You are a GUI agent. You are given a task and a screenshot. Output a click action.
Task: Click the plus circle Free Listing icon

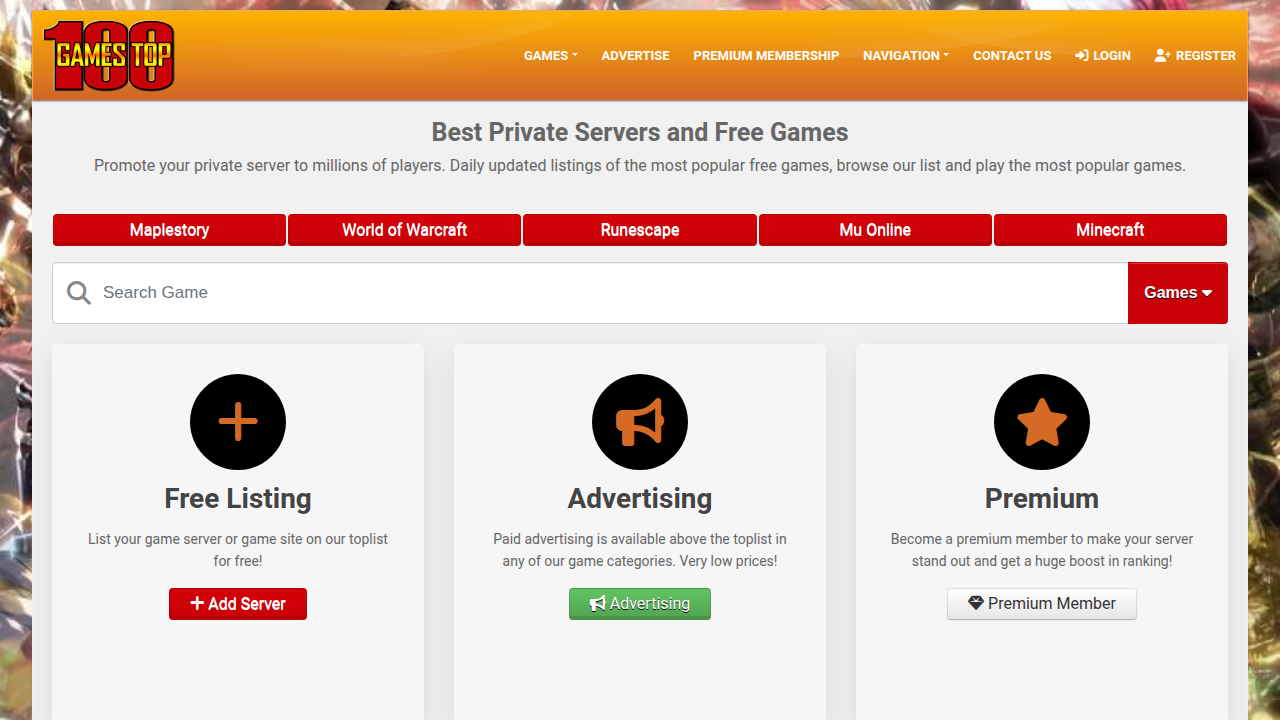pyautogui.click(x=238, y=422)
